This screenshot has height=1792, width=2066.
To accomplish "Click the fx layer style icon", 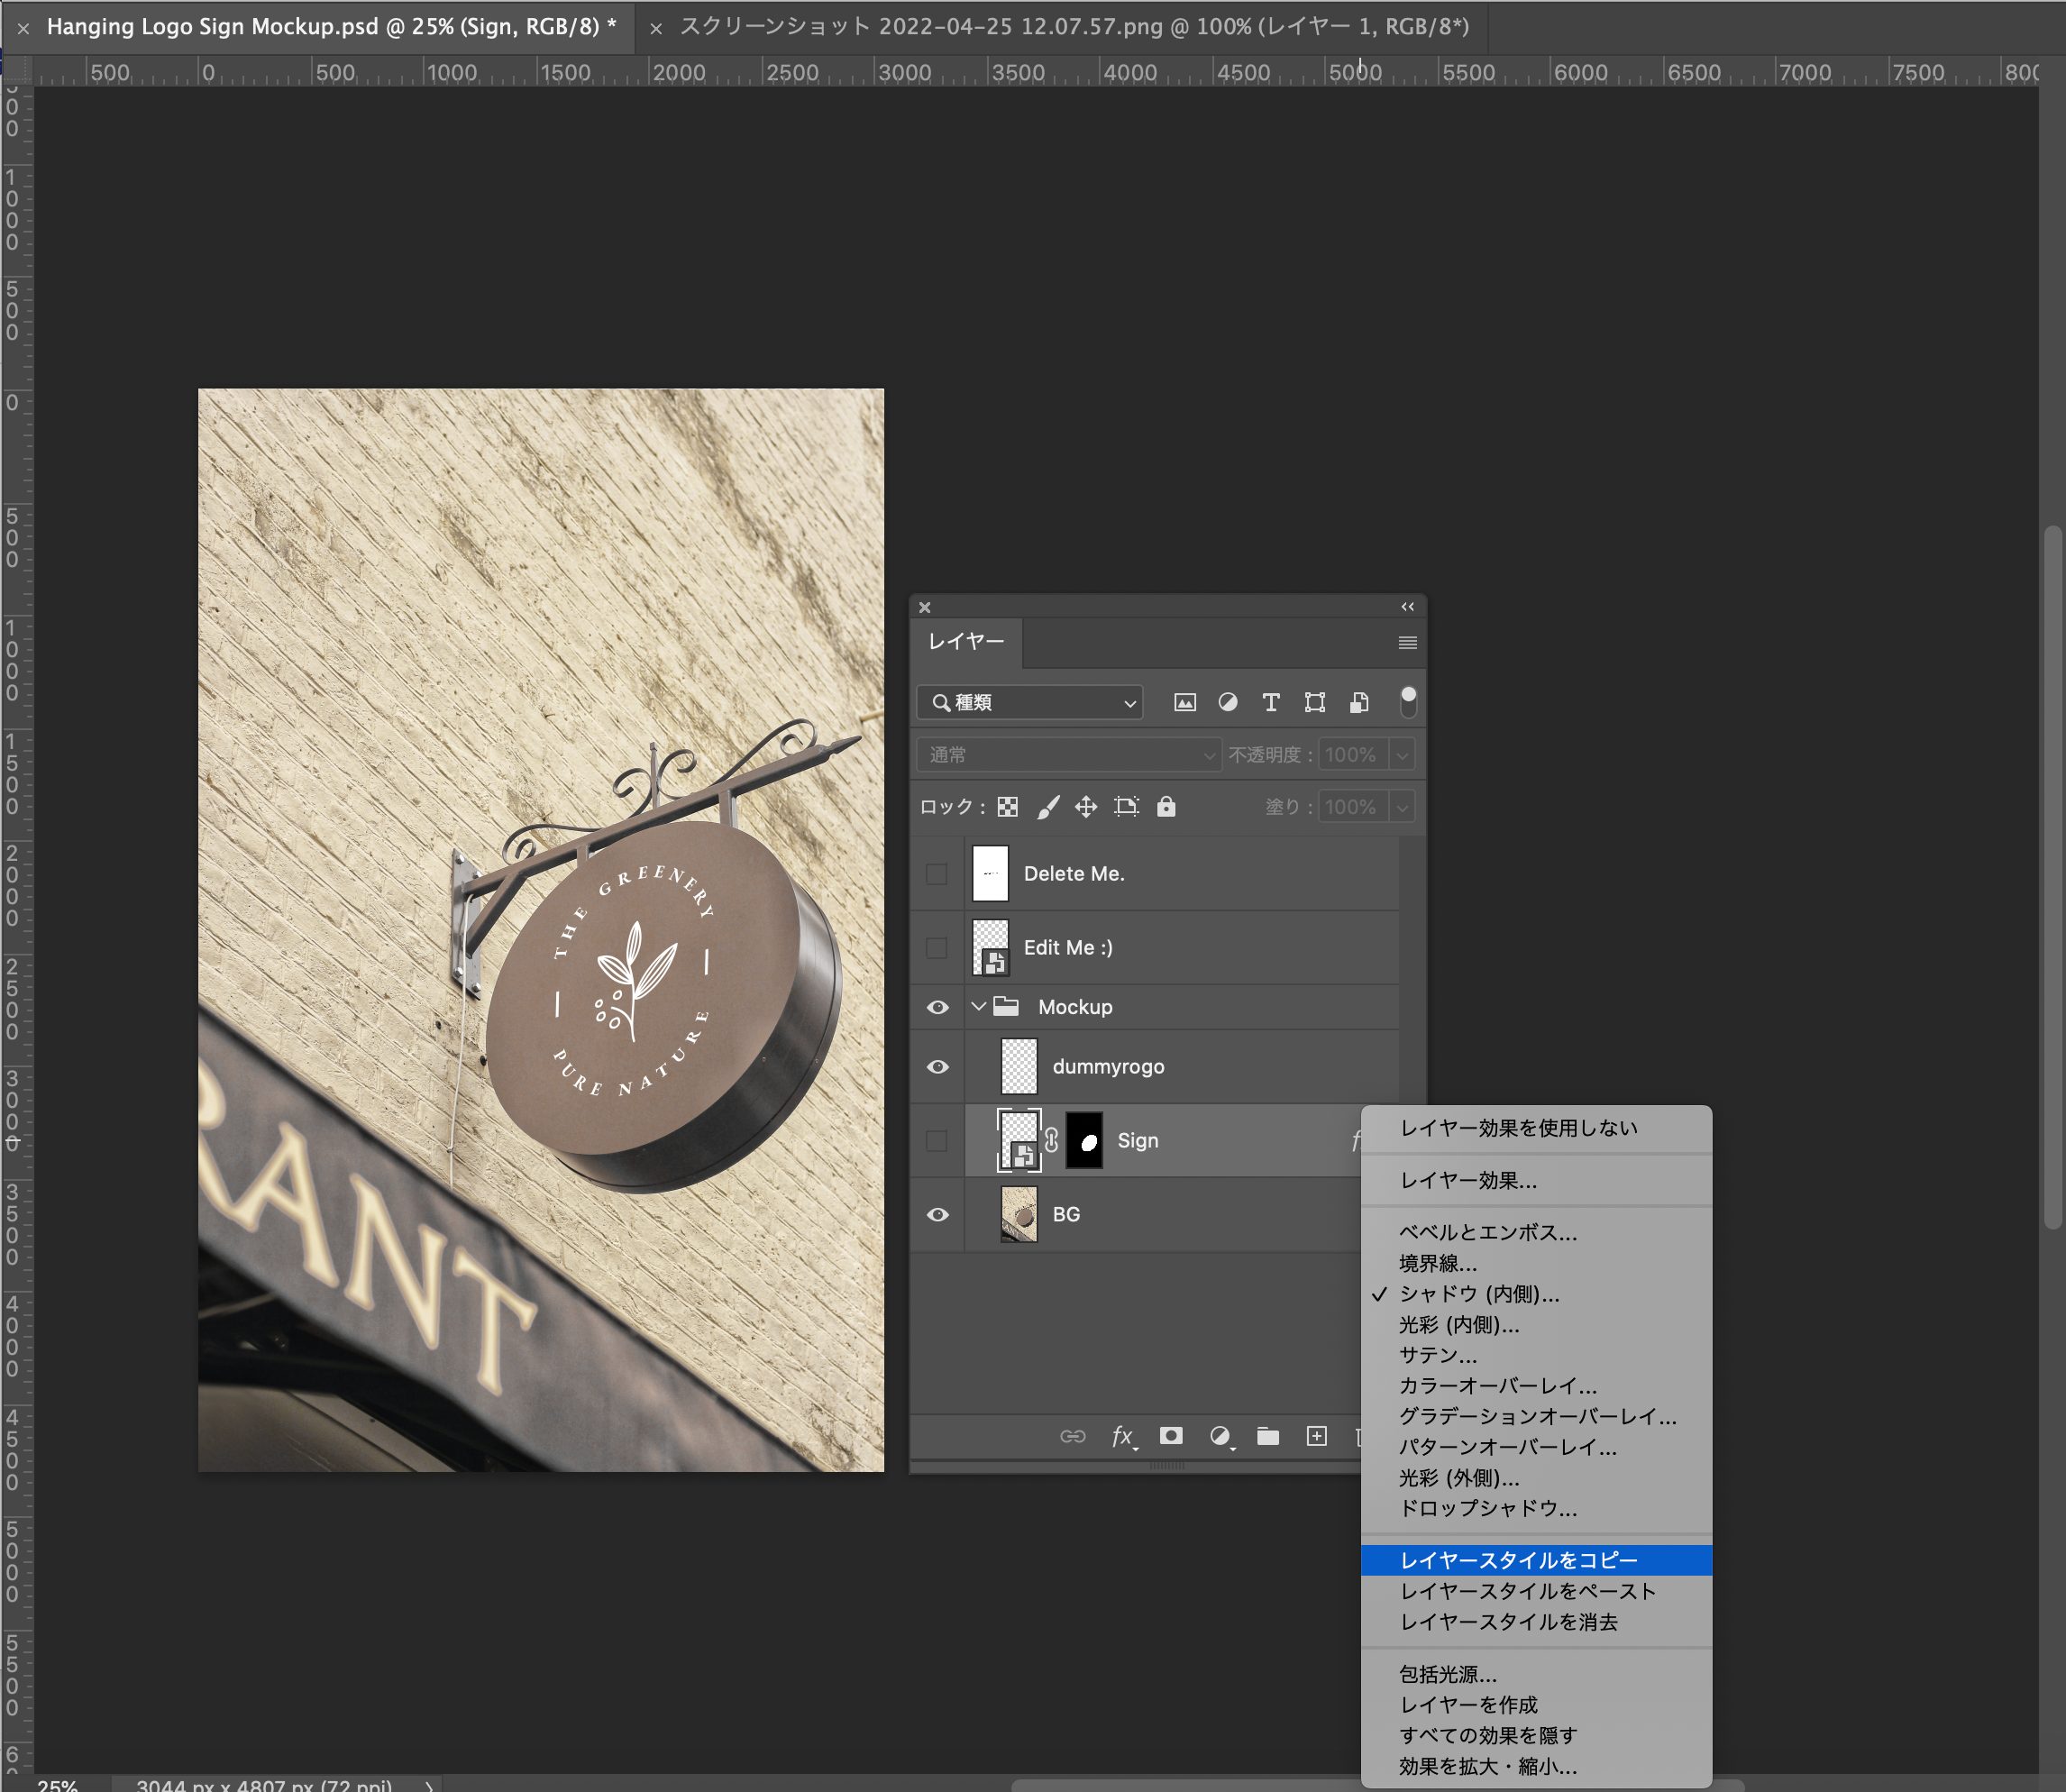I will click(1123, 1437).
